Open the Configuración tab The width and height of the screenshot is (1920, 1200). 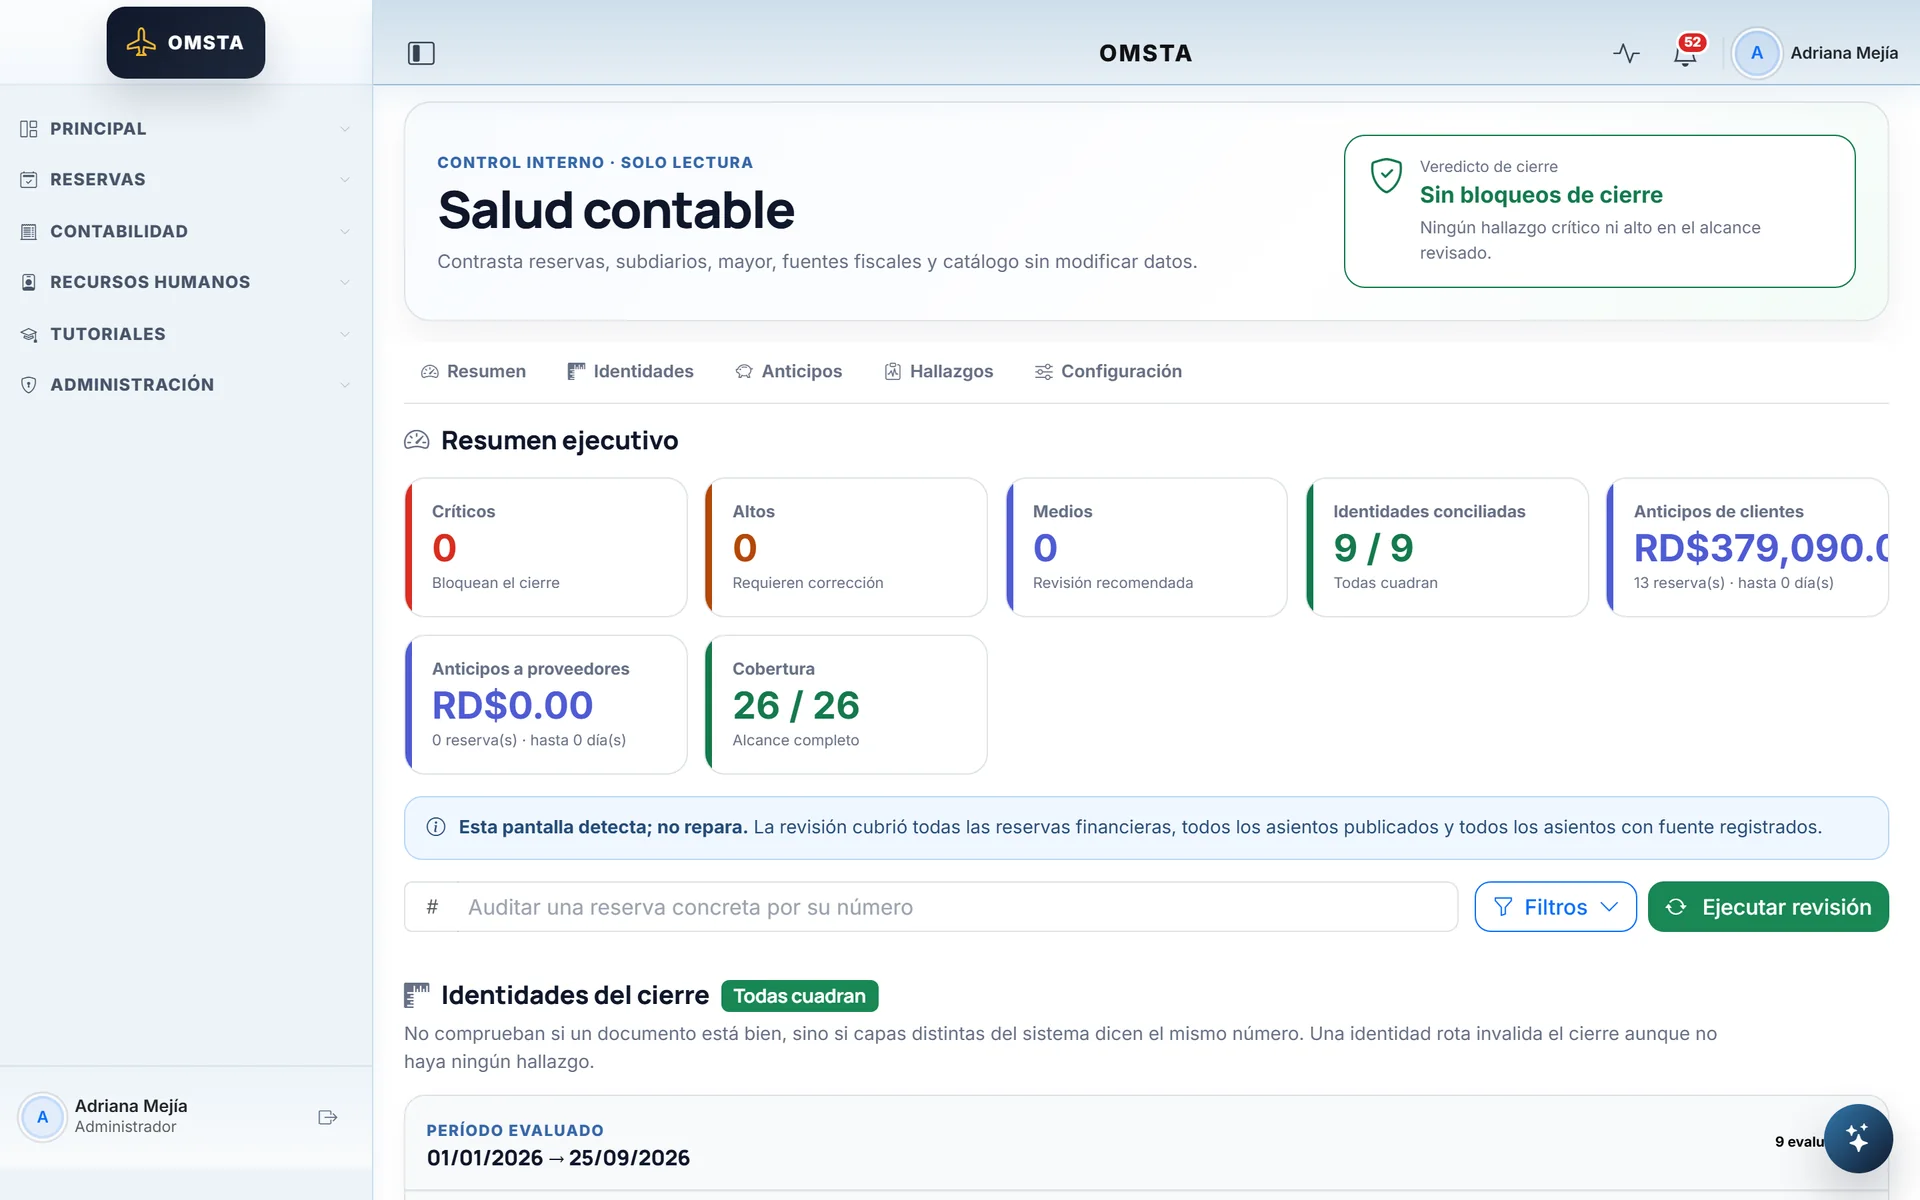pos(1108,372)
